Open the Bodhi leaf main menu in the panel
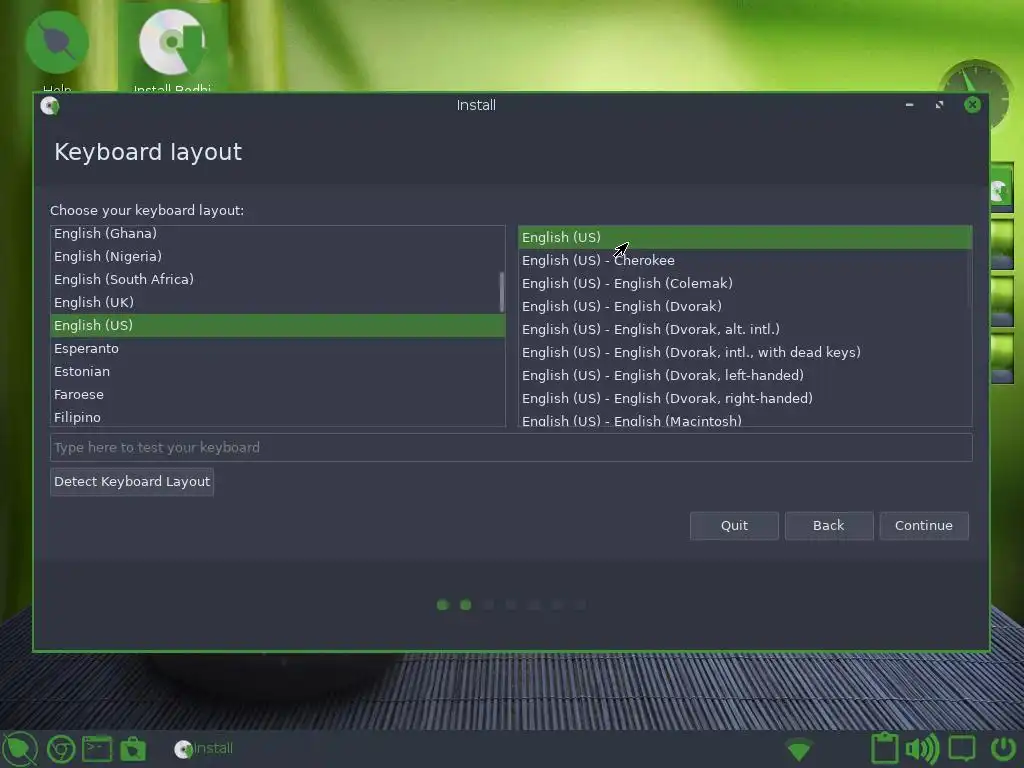1024x768 pixels. click(x=20, y=748)
